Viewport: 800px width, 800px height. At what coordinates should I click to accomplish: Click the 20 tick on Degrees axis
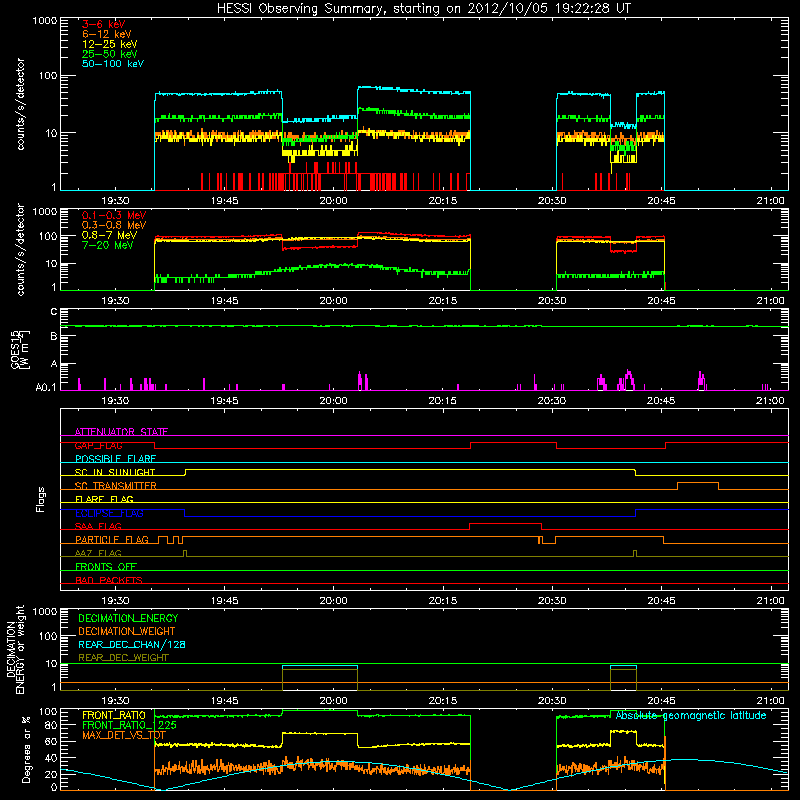pos(51,774)
